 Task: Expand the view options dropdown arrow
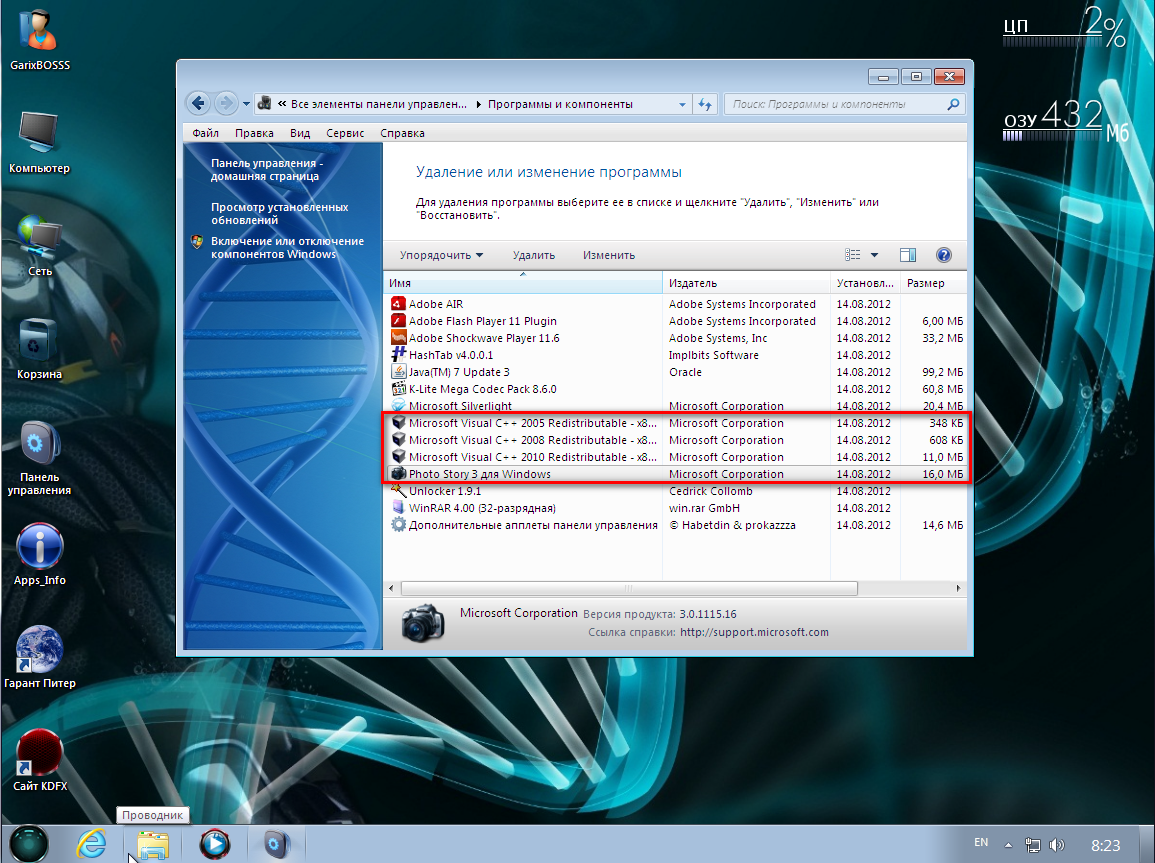click(x=874, y=255)
